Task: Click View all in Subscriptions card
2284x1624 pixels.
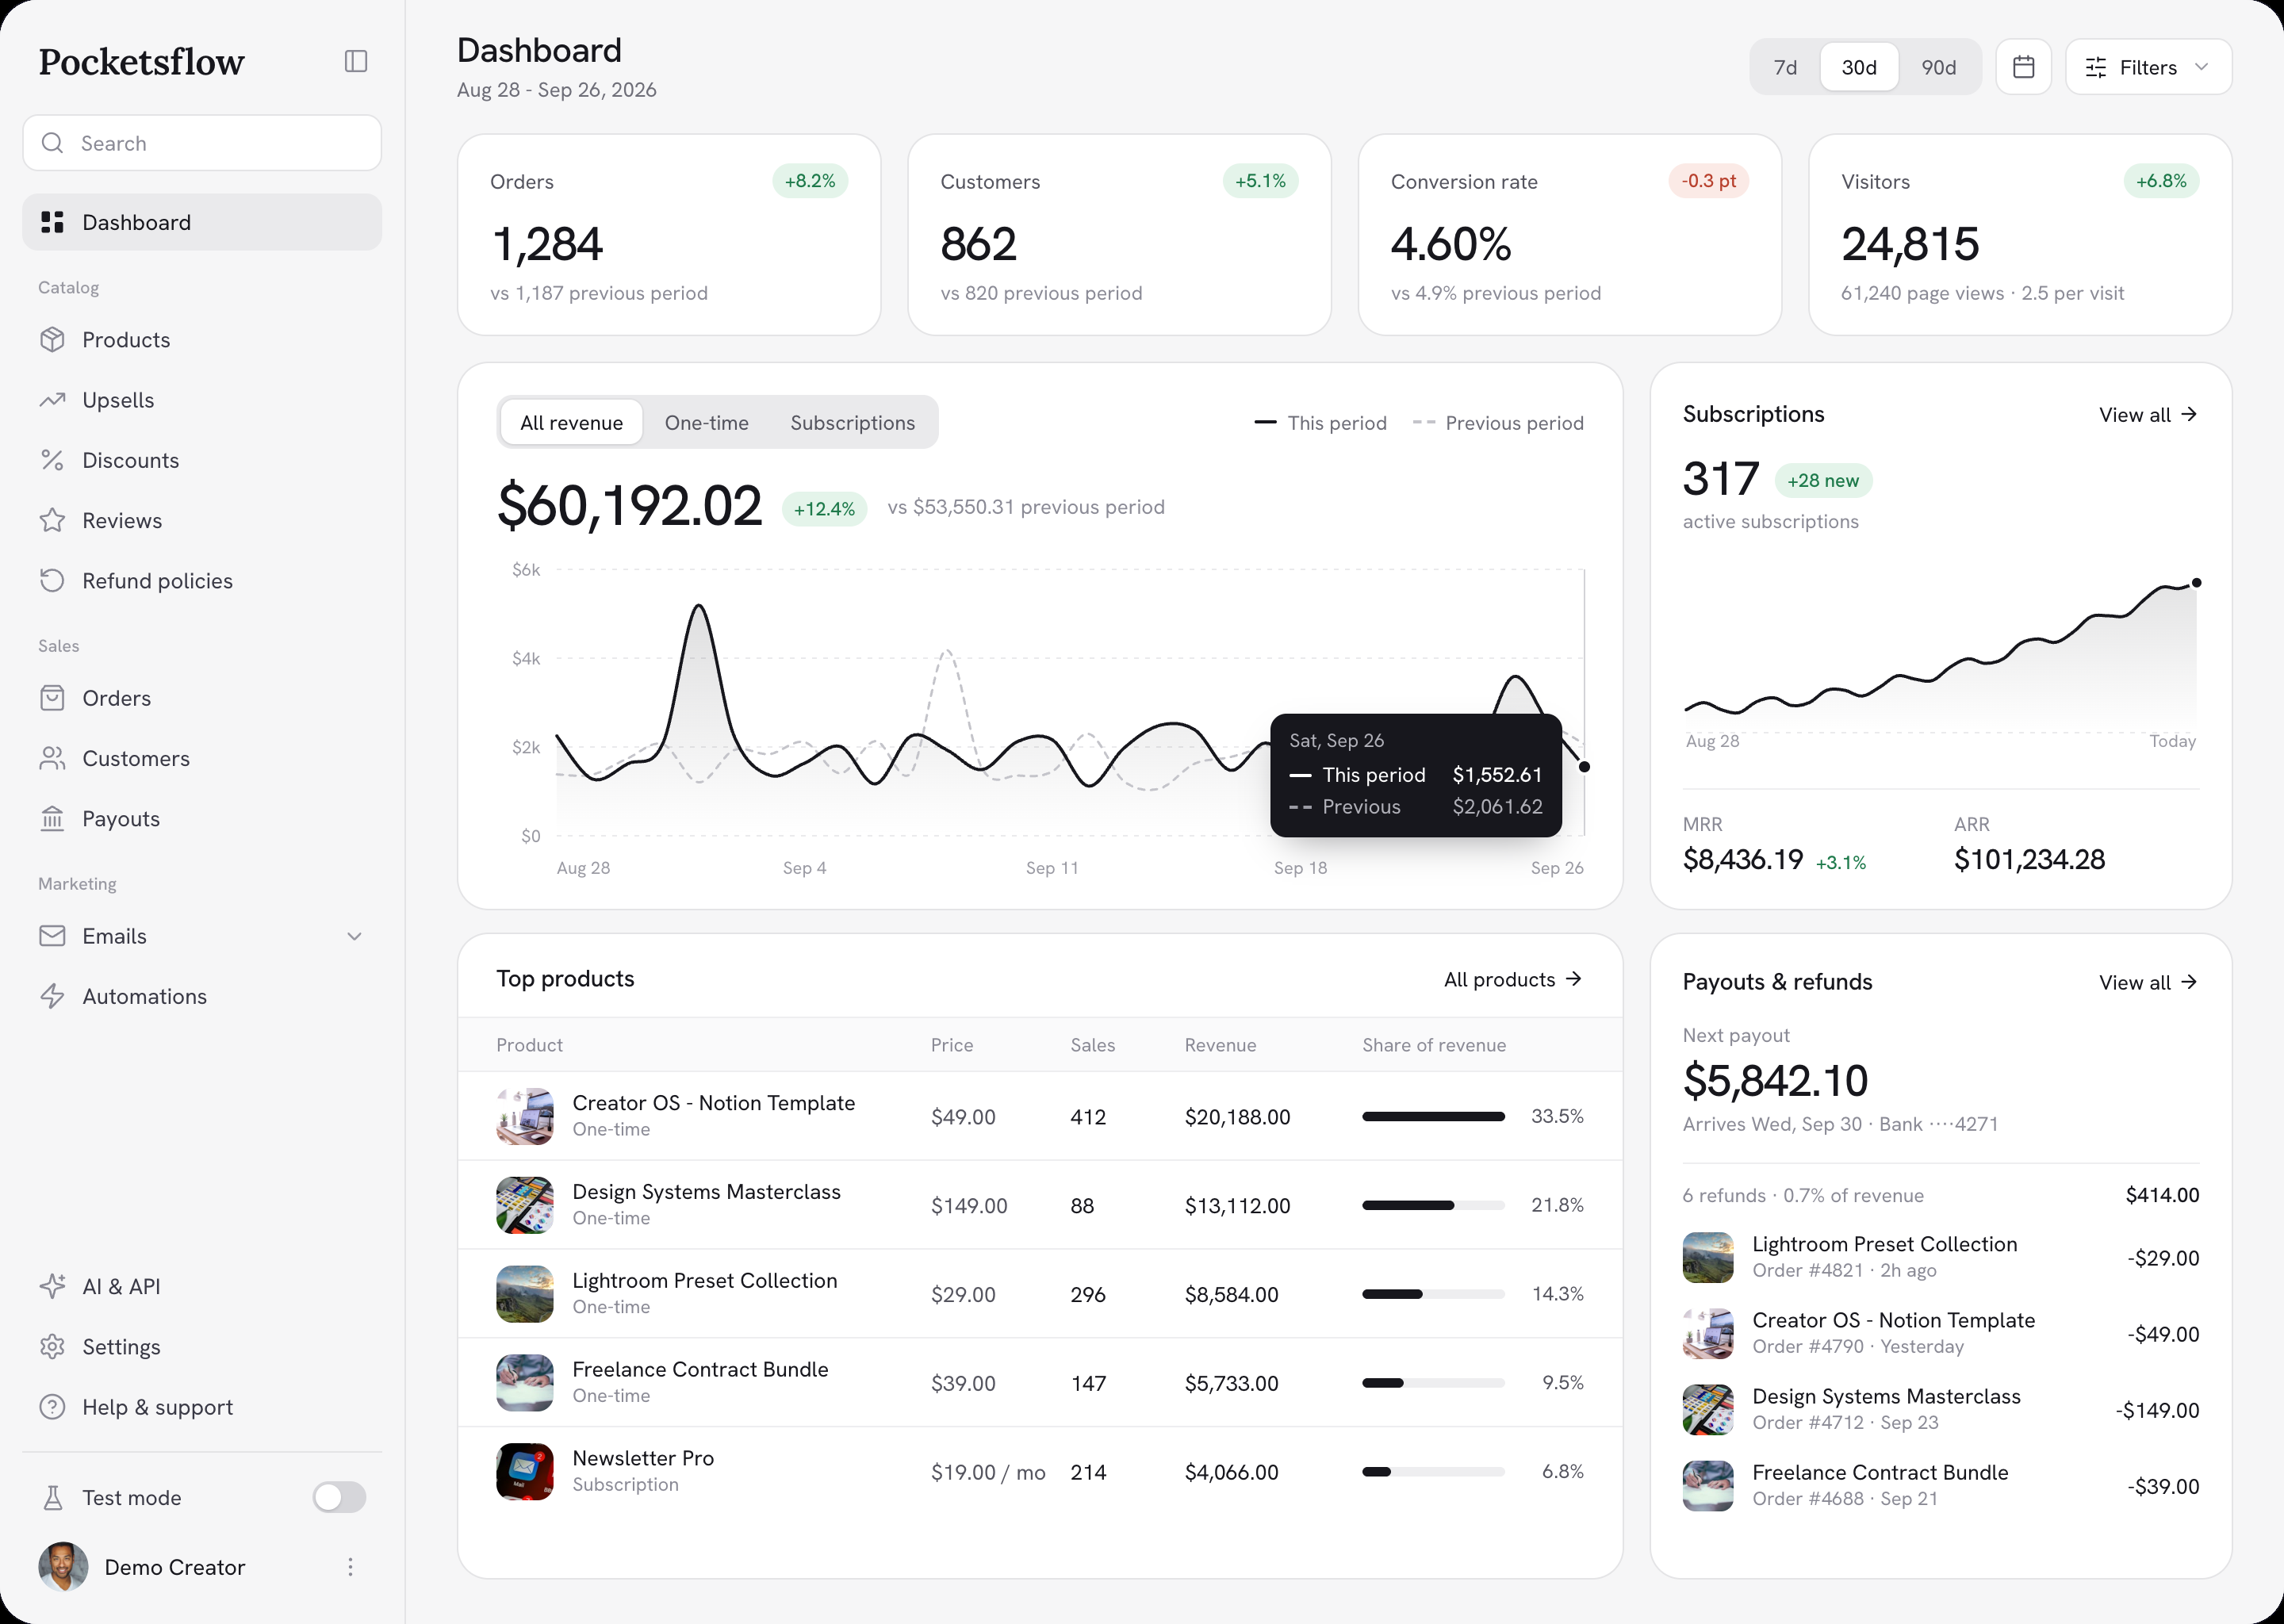Action: pos(2147,414)
